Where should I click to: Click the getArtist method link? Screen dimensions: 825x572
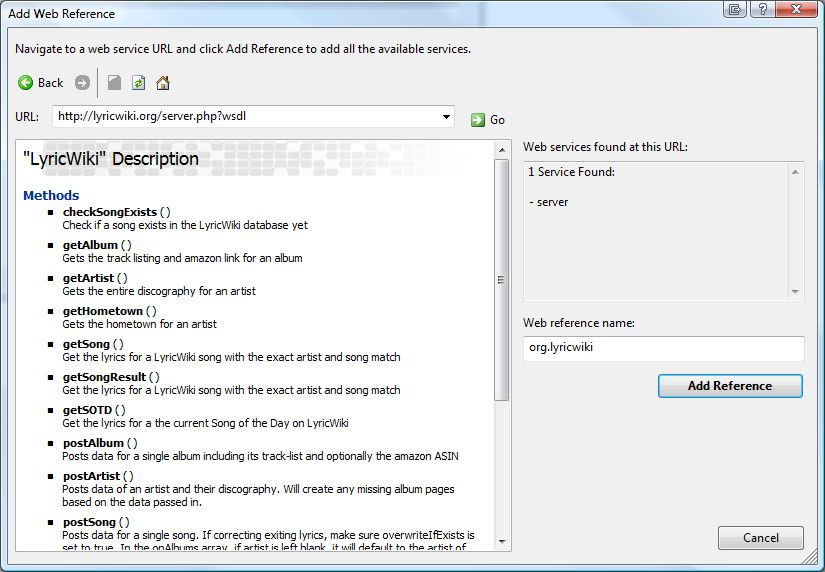coord(88,278)
